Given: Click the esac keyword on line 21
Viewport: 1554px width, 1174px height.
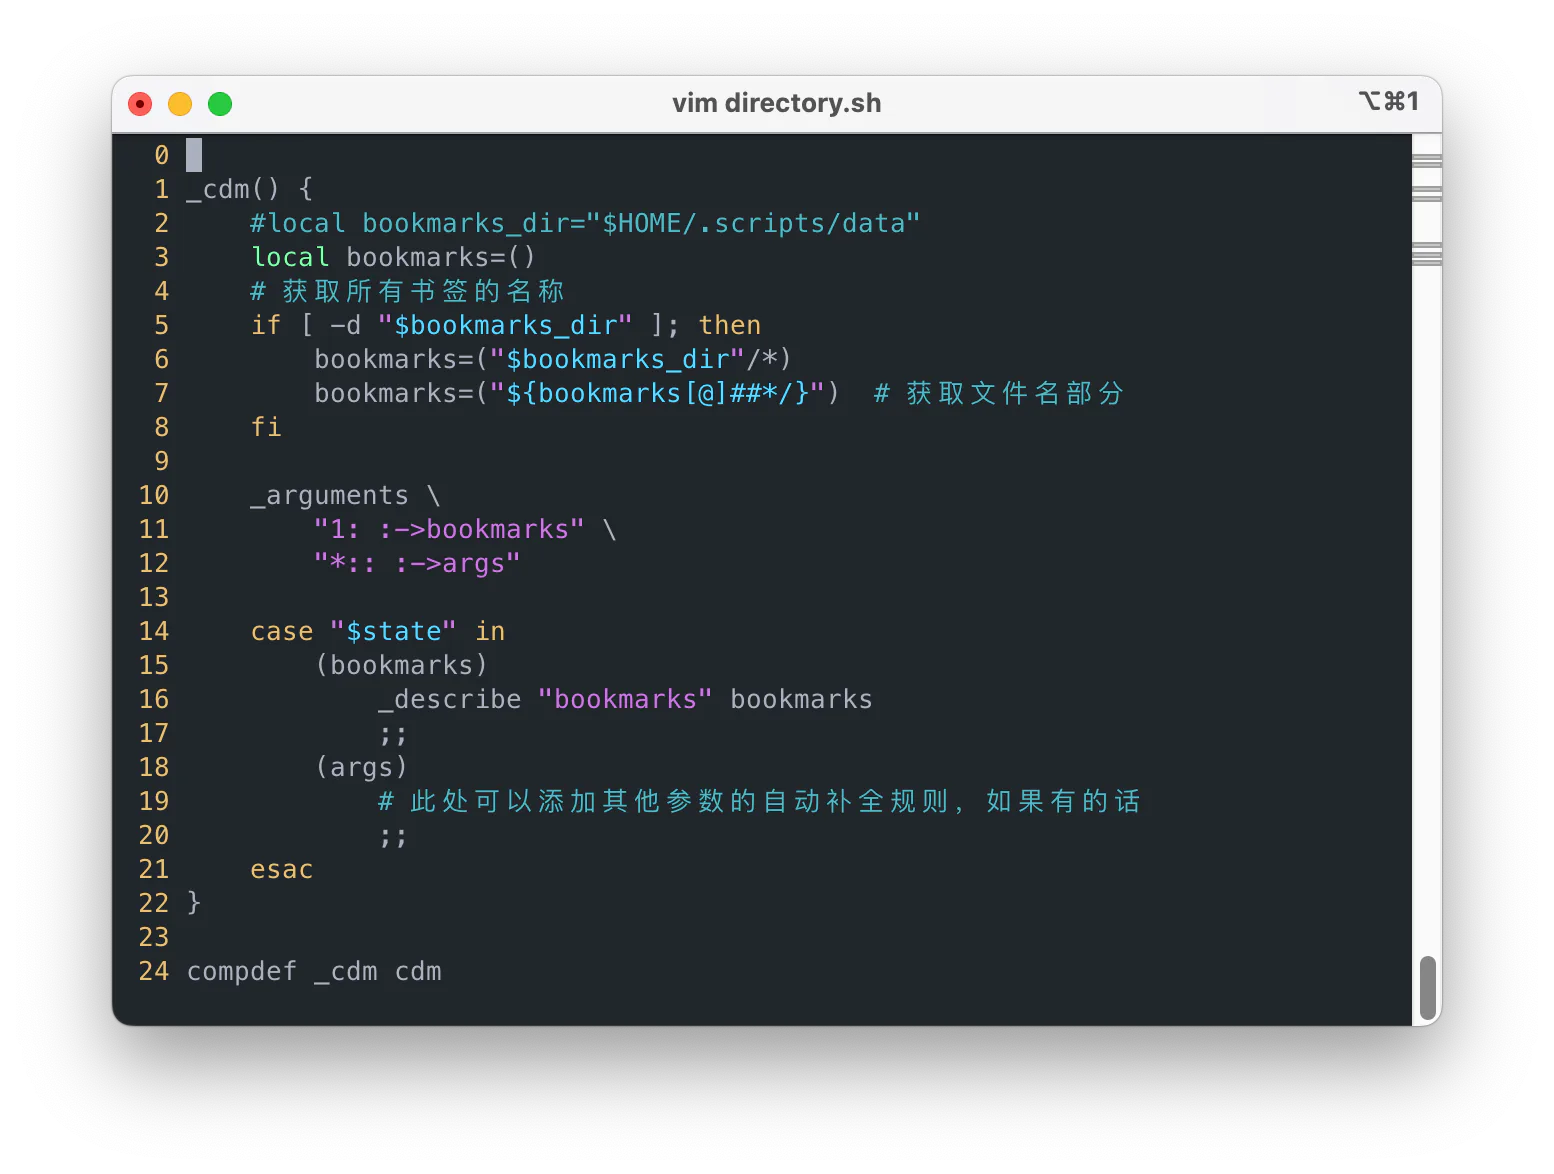Looking at the screenshot, I should (282, 869).
